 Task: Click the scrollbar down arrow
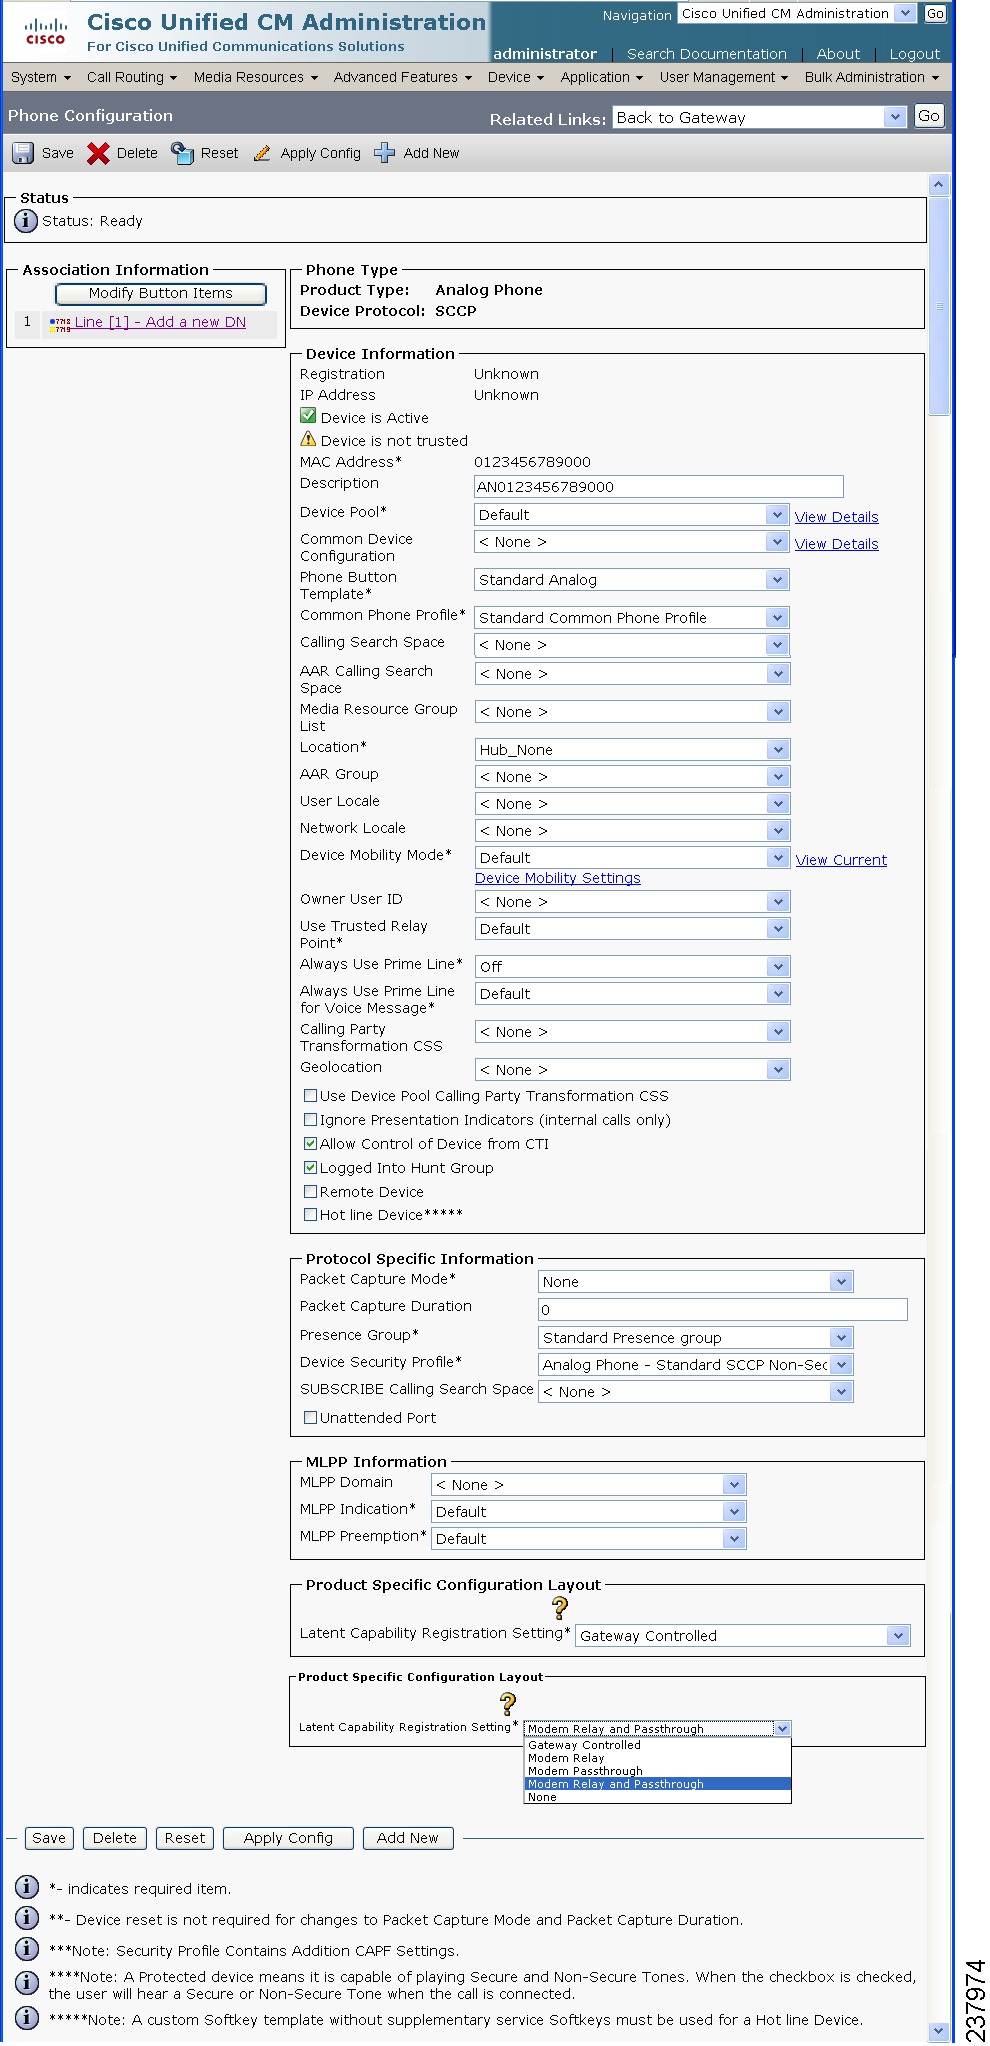pos(939,2032)
